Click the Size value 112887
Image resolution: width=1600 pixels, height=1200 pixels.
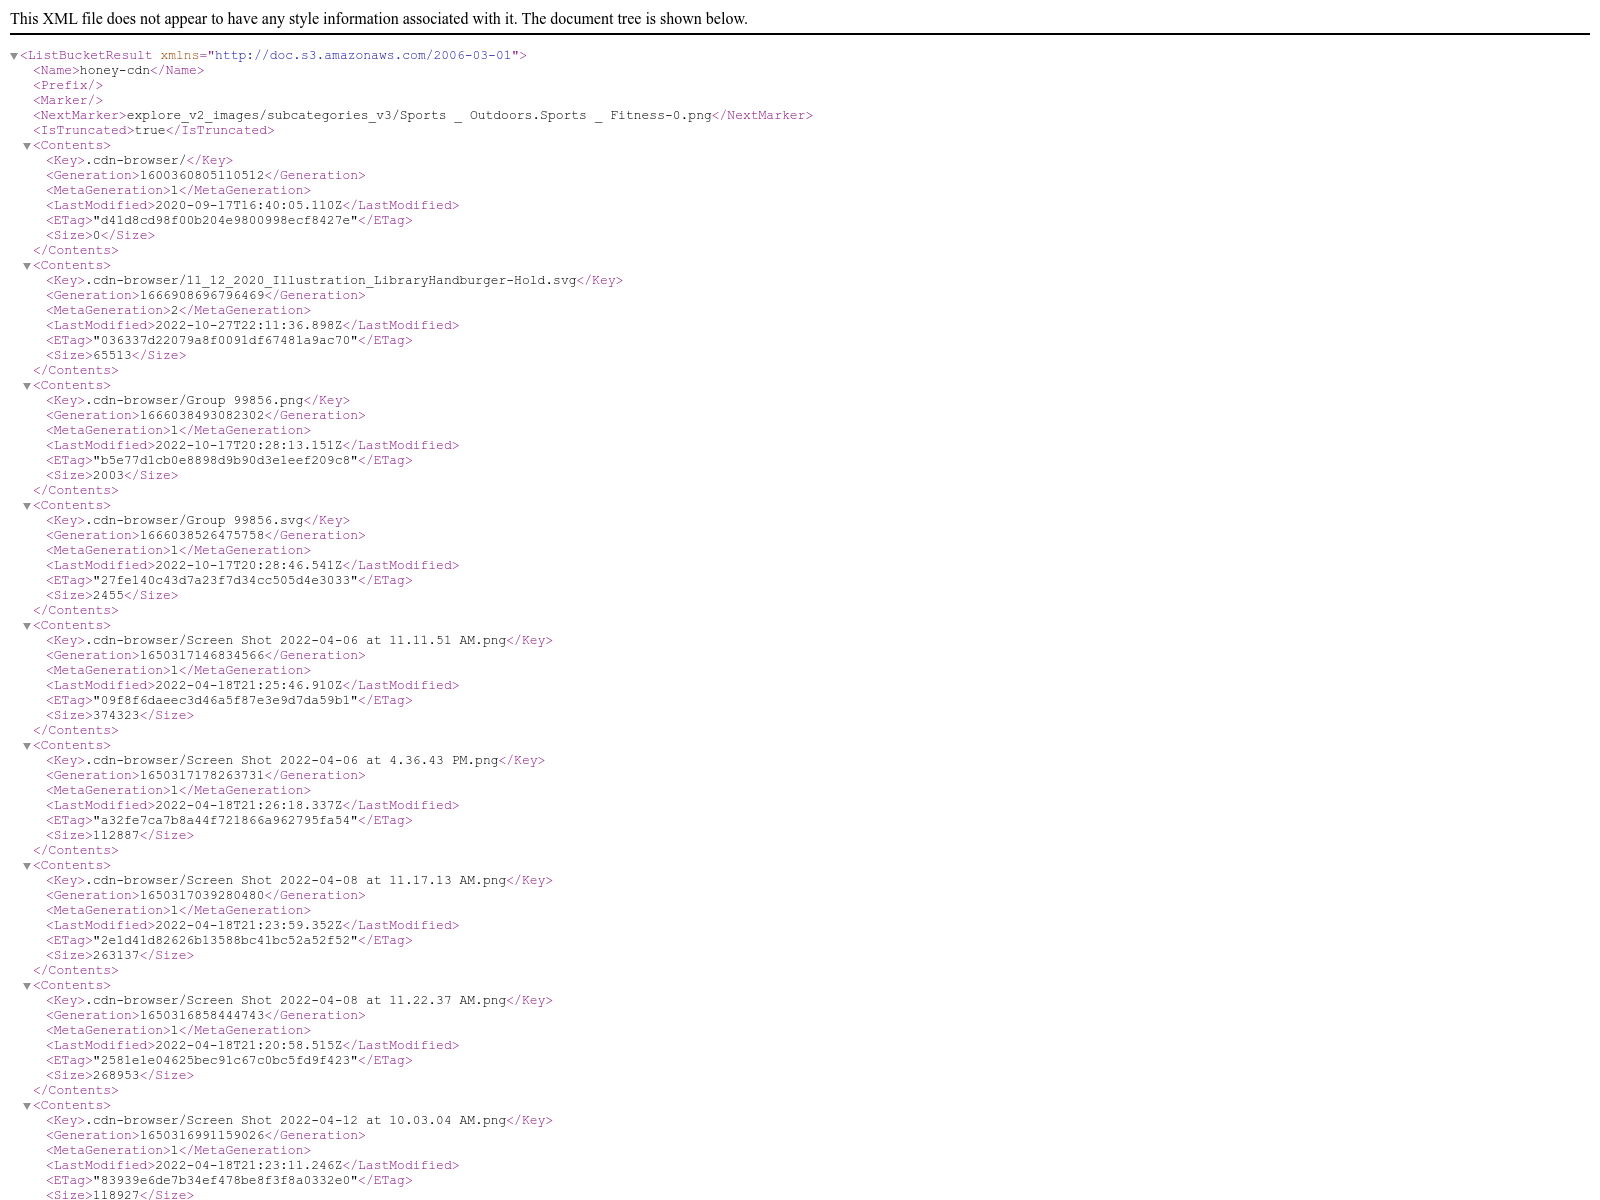point(116,835)
